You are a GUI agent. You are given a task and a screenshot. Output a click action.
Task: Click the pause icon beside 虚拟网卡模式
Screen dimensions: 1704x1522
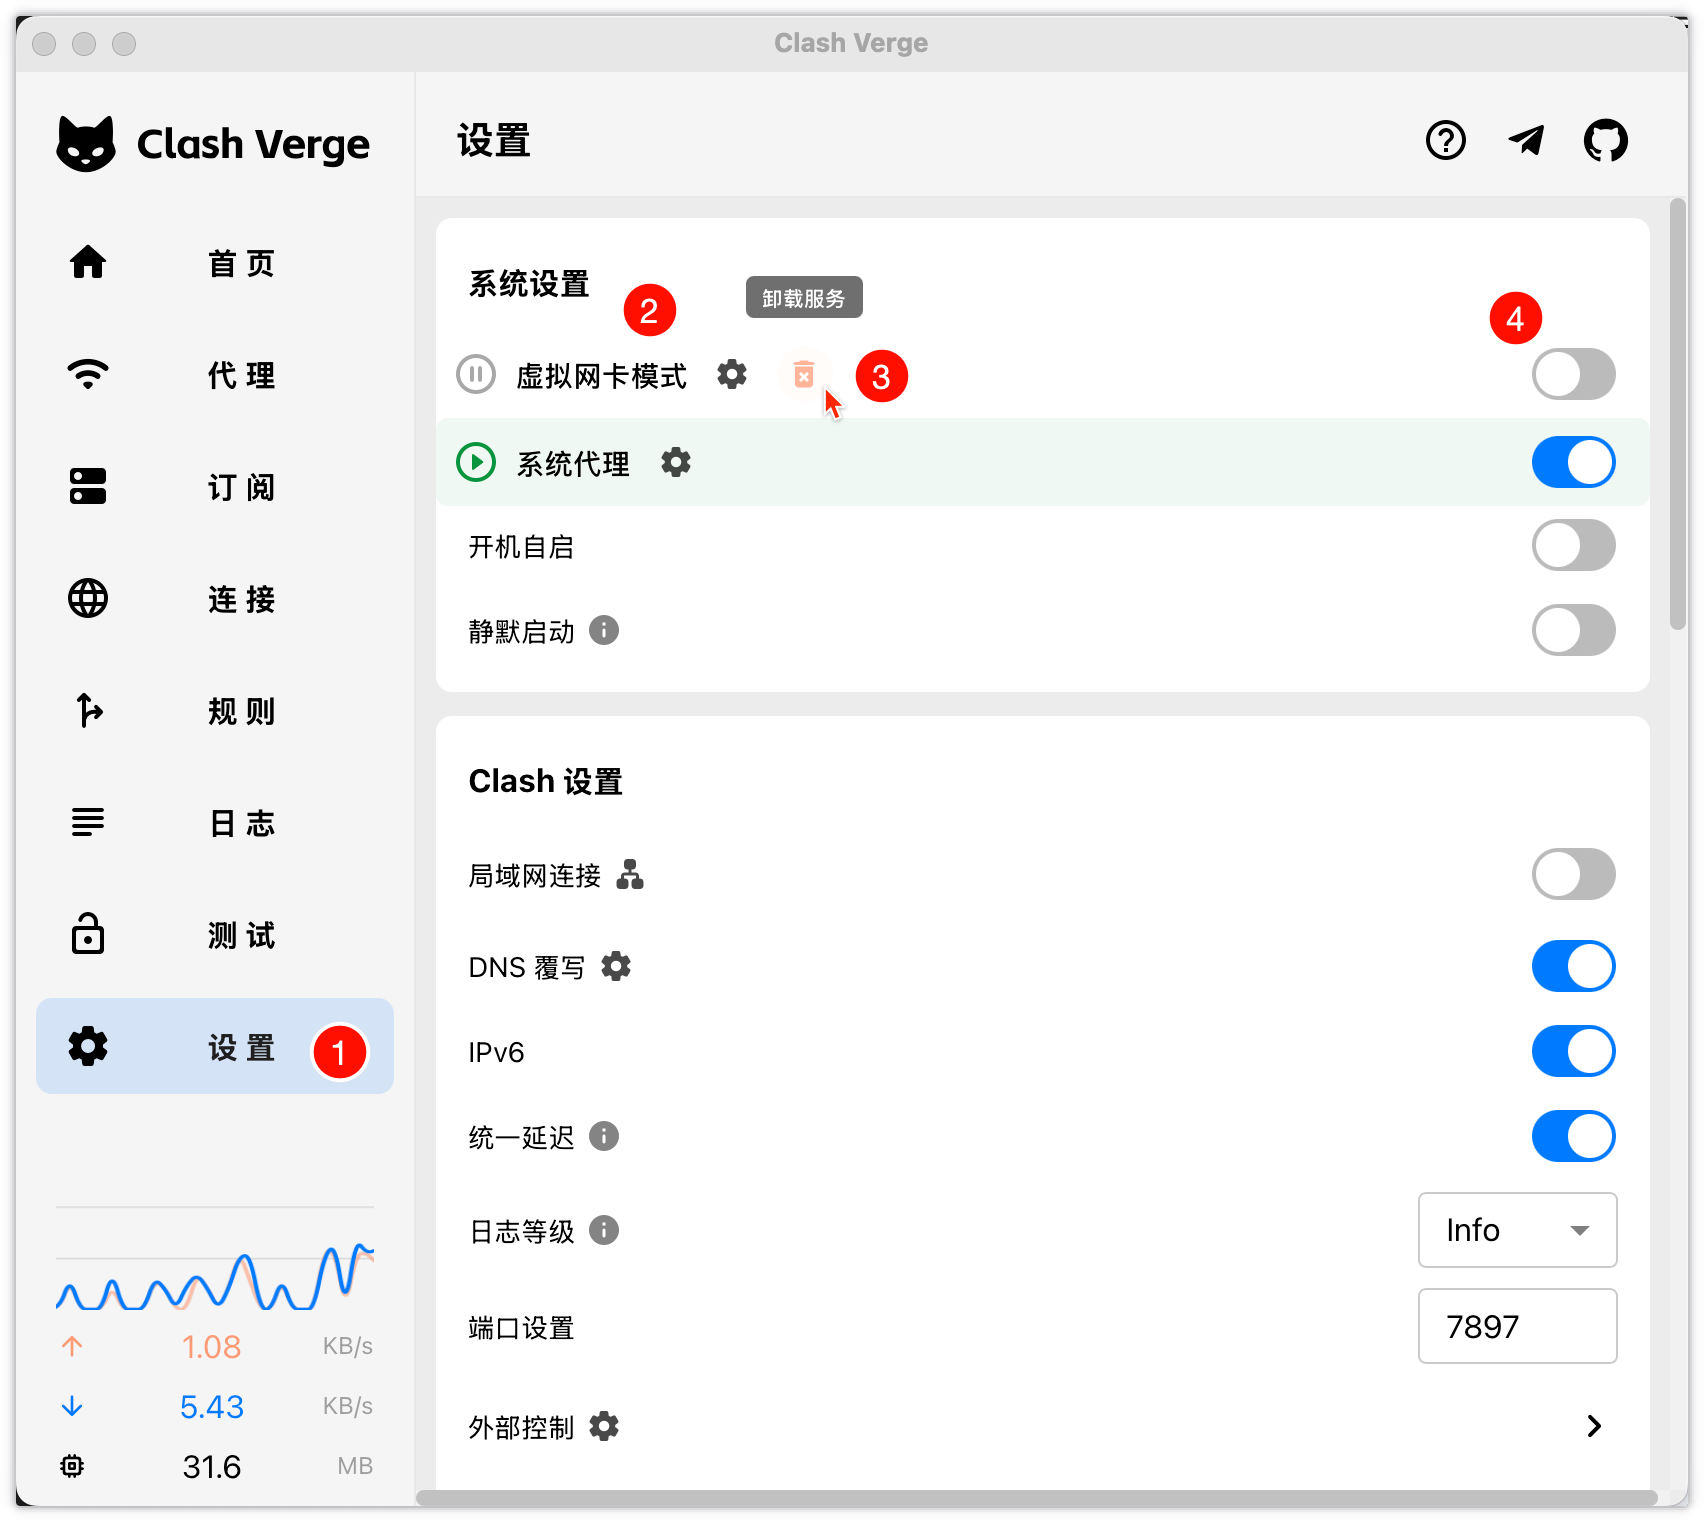click(477, 375)
